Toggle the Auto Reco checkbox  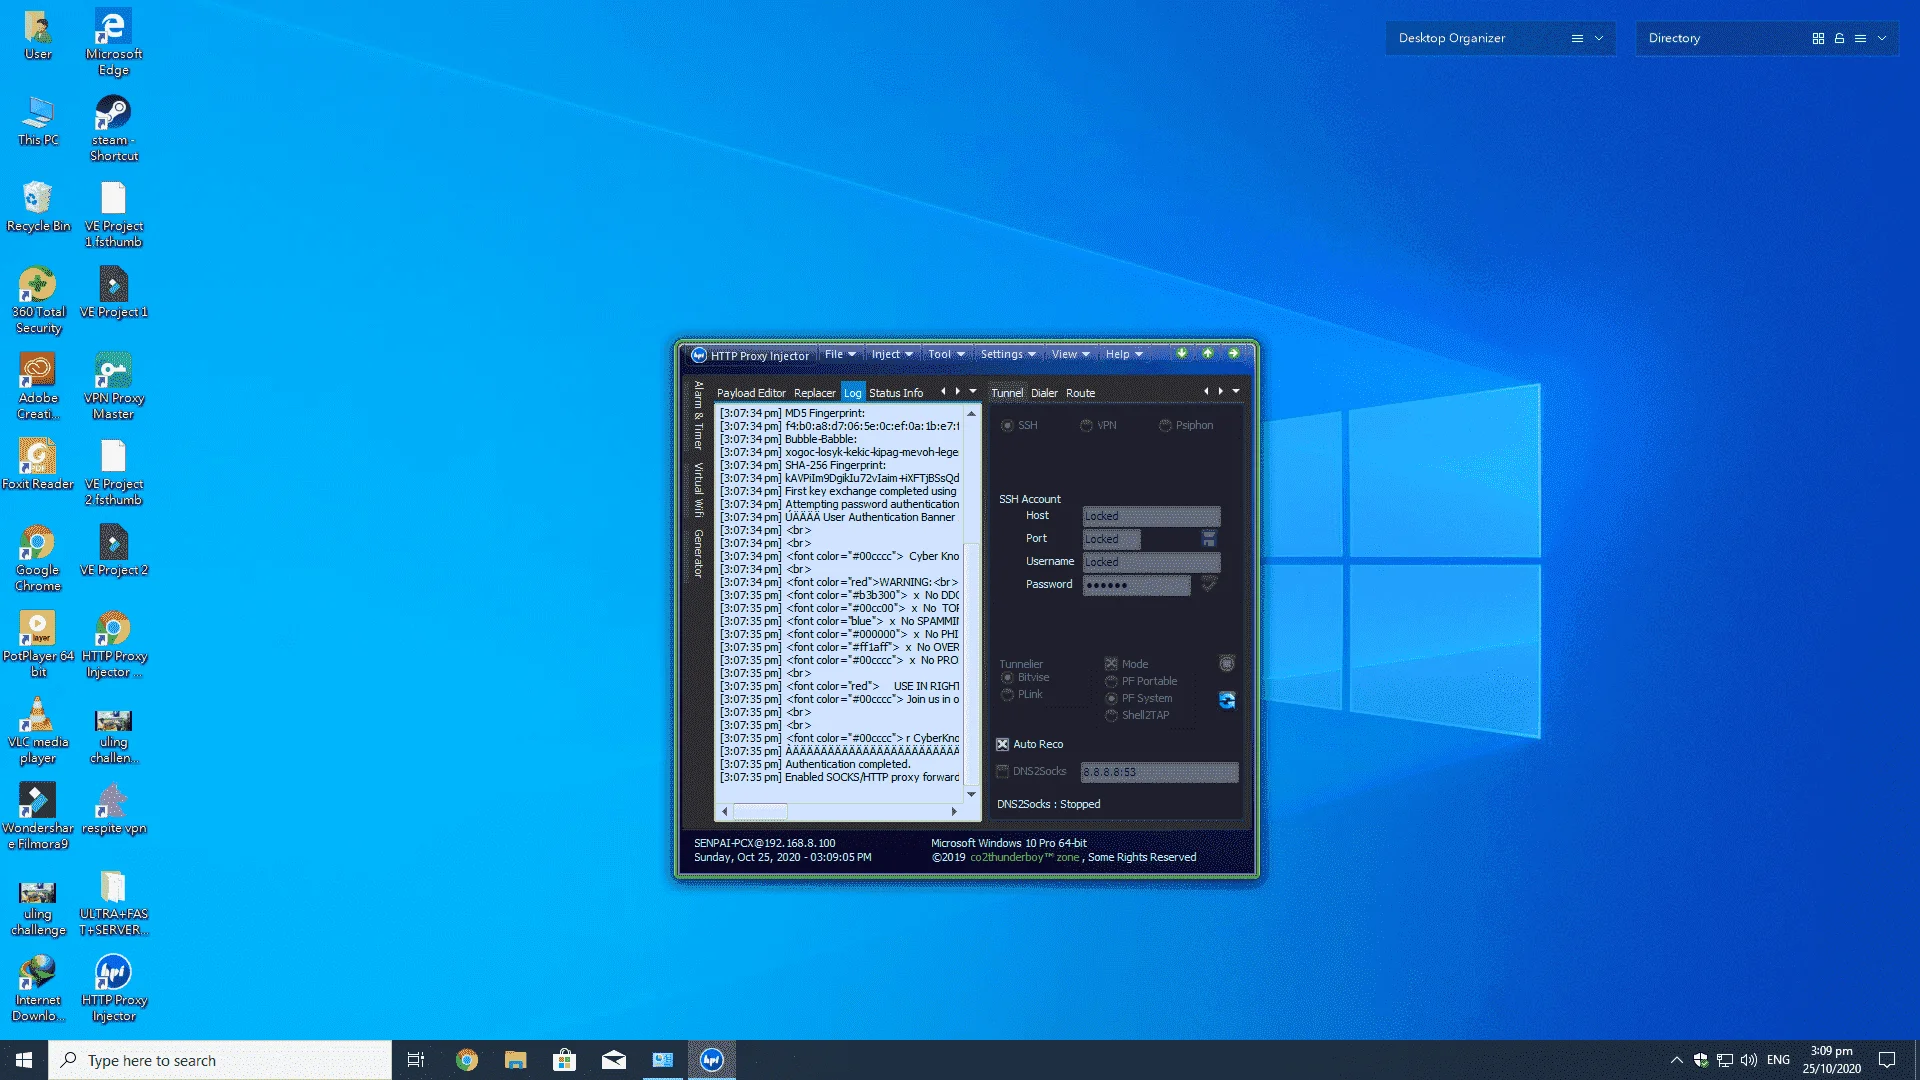point(1002,745)
